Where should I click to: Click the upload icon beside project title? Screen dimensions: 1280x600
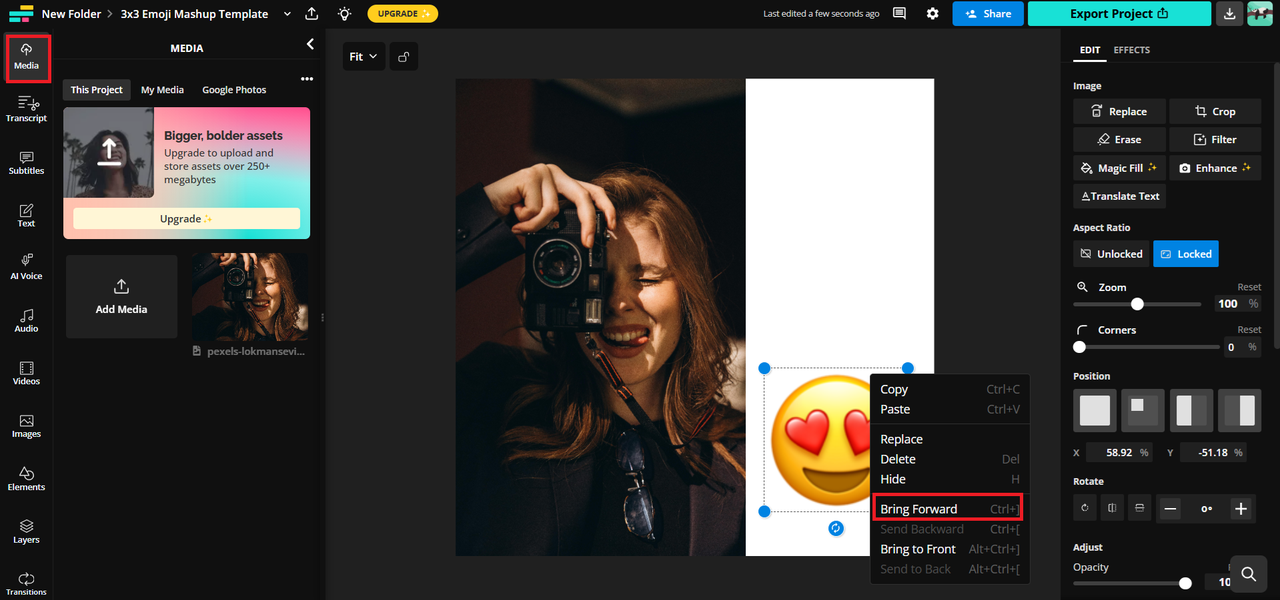312,14
